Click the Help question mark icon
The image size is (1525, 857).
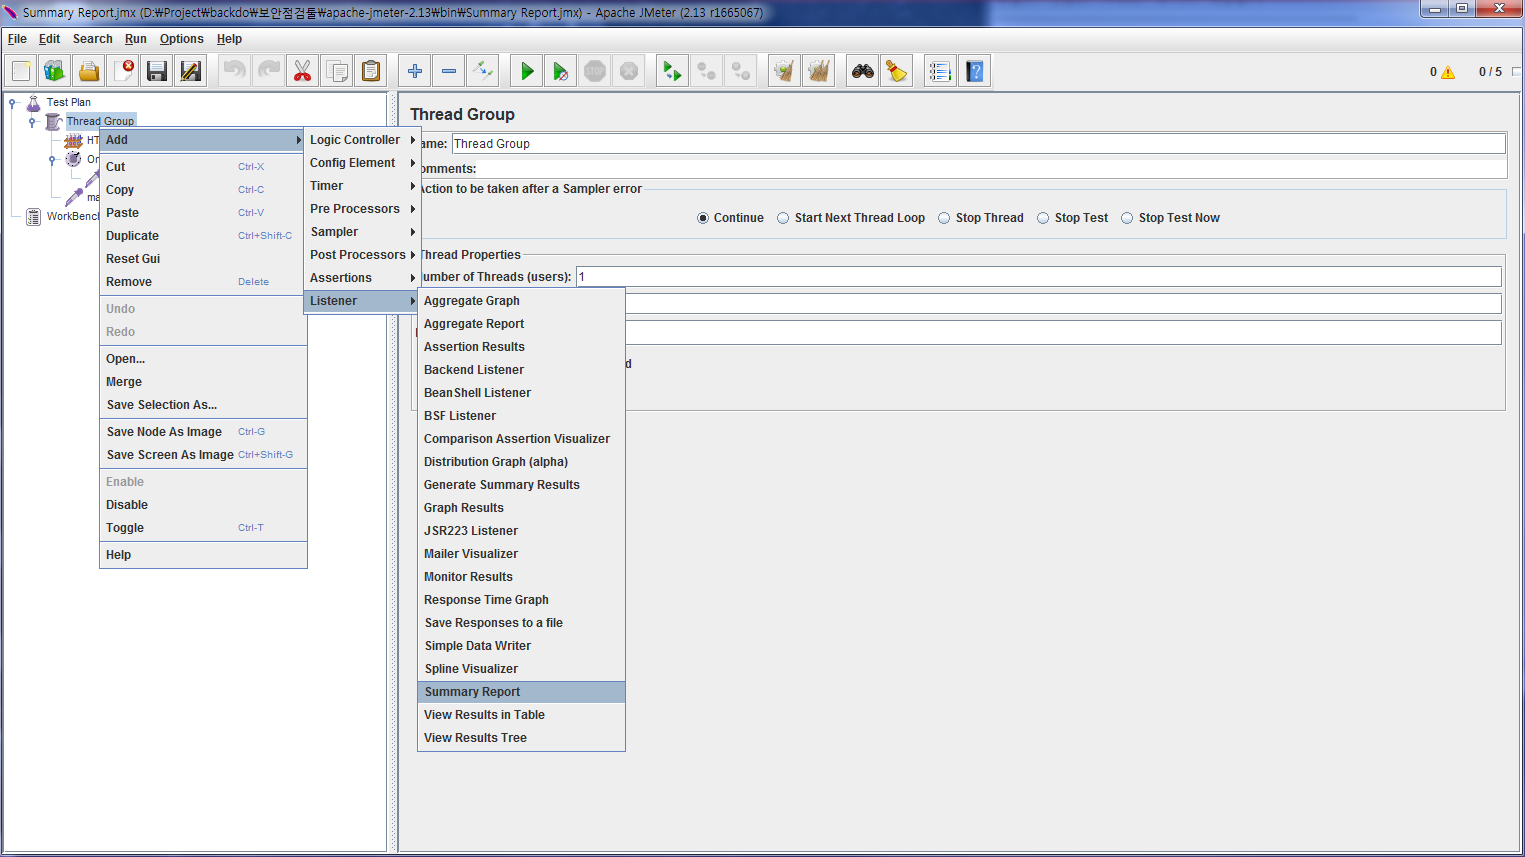[974, 71]
